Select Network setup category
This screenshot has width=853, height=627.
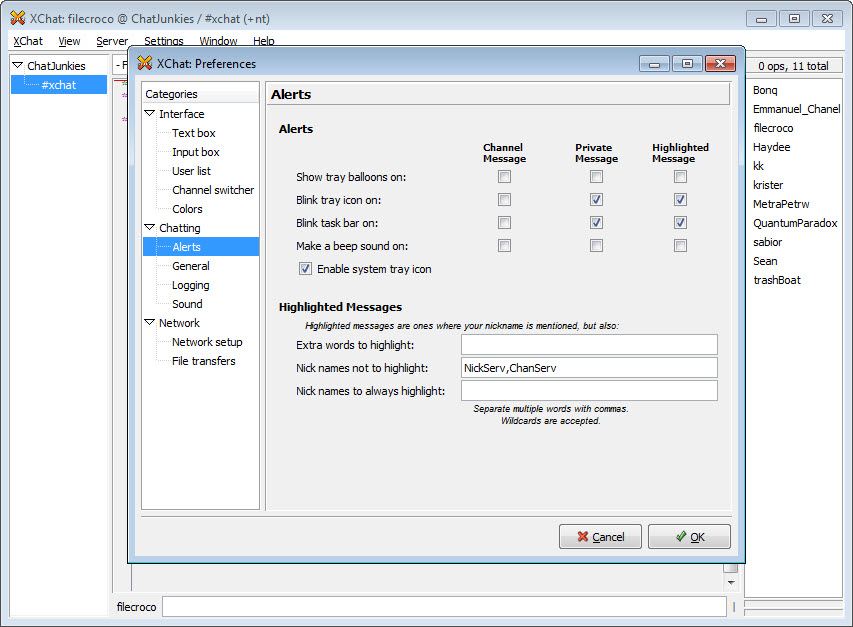click(x=207, y=342)
